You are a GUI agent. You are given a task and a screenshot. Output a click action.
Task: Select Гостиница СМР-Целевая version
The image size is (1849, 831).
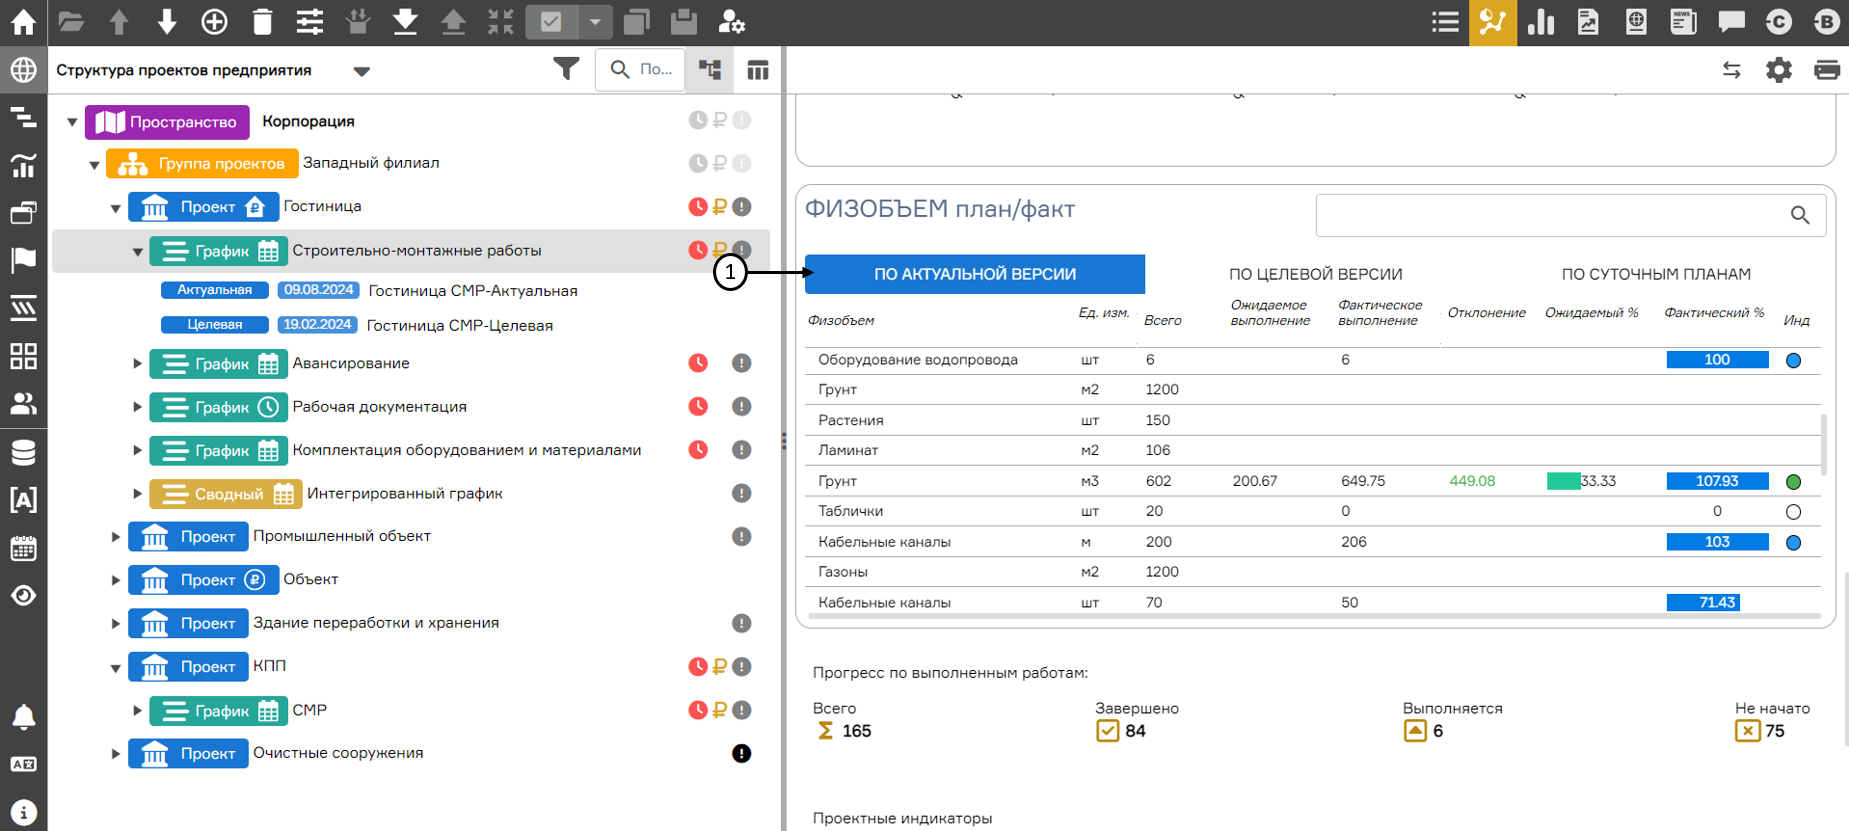pos(460,326)
